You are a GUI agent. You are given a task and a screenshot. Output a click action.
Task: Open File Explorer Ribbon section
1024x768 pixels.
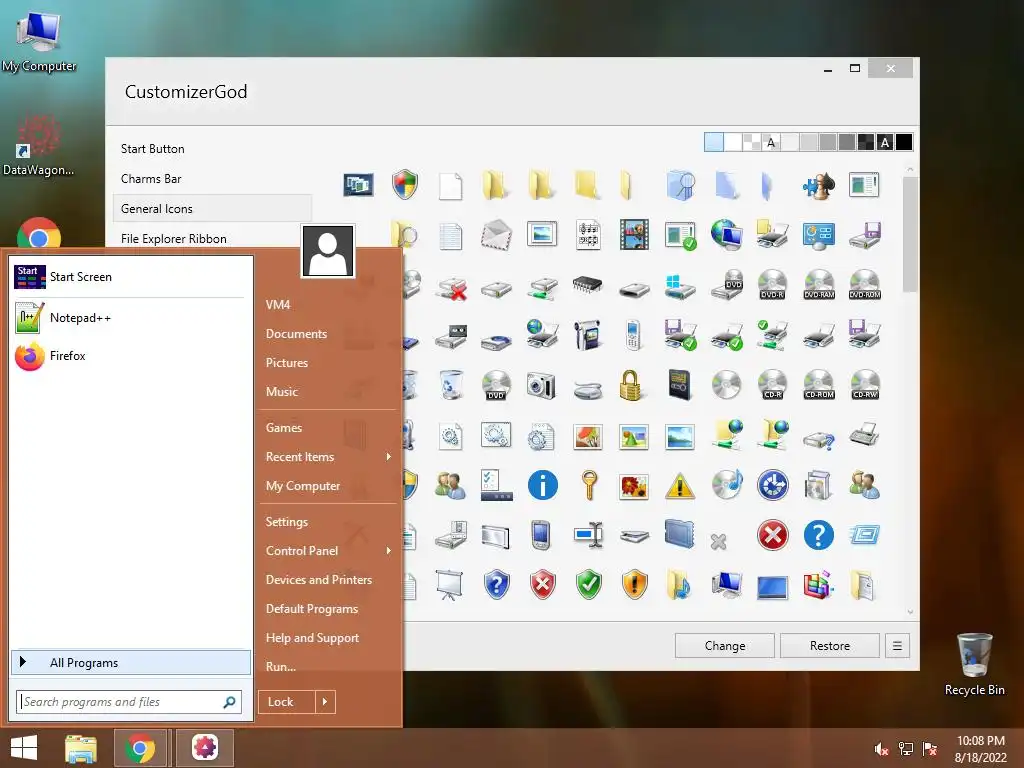[x=174, y=239]
